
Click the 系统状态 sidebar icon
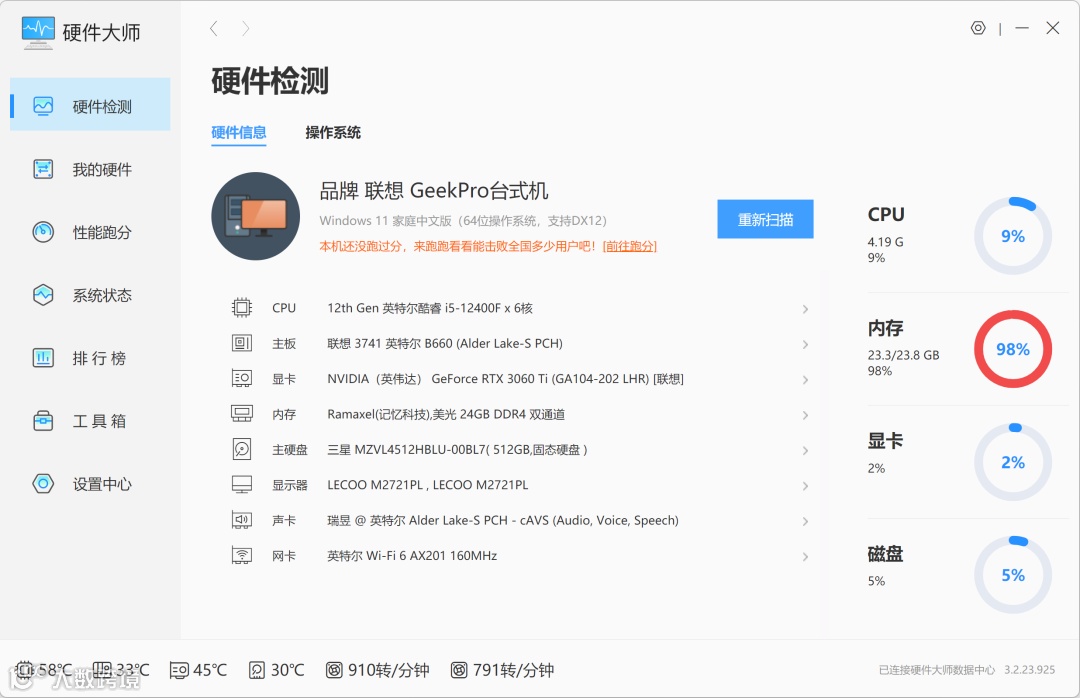point(43,295)
